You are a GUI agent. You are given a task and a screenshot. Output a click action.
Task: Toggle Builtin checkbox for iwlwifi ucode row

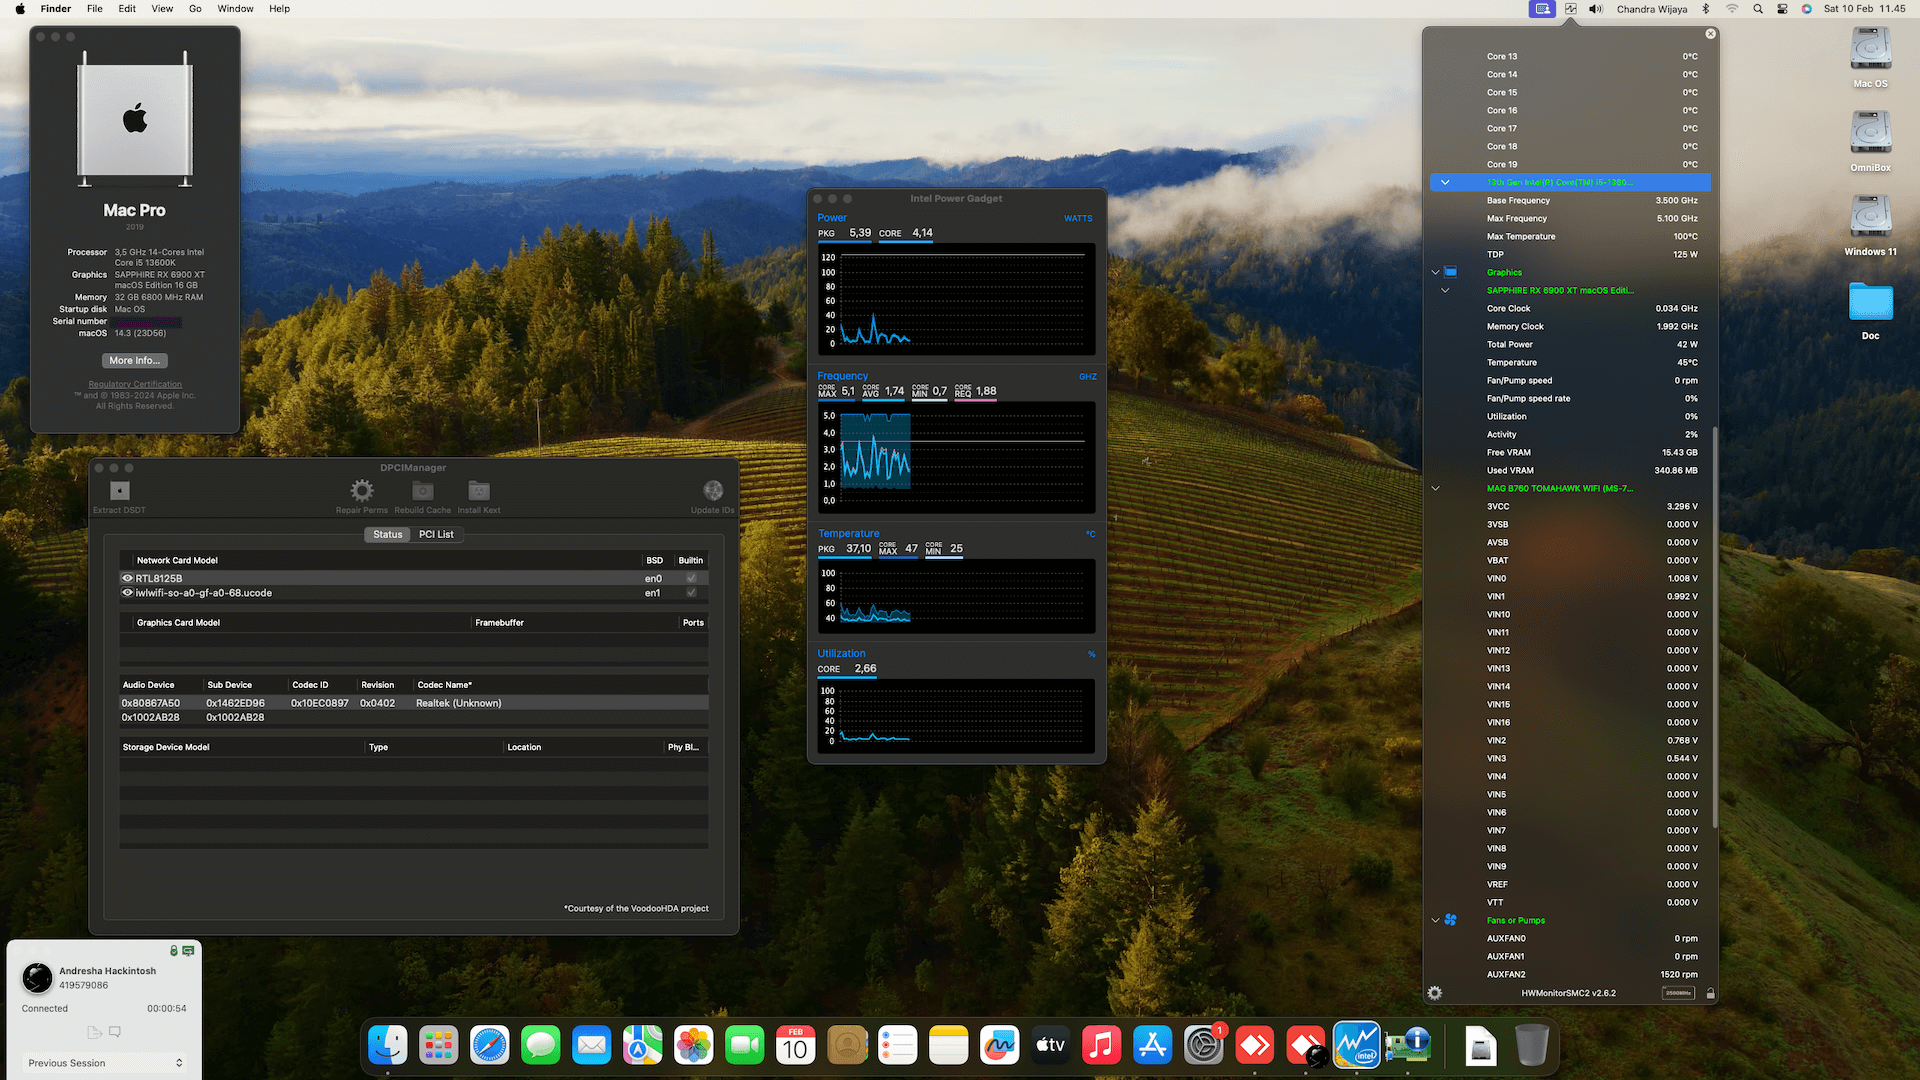click(x=691, y=593)
